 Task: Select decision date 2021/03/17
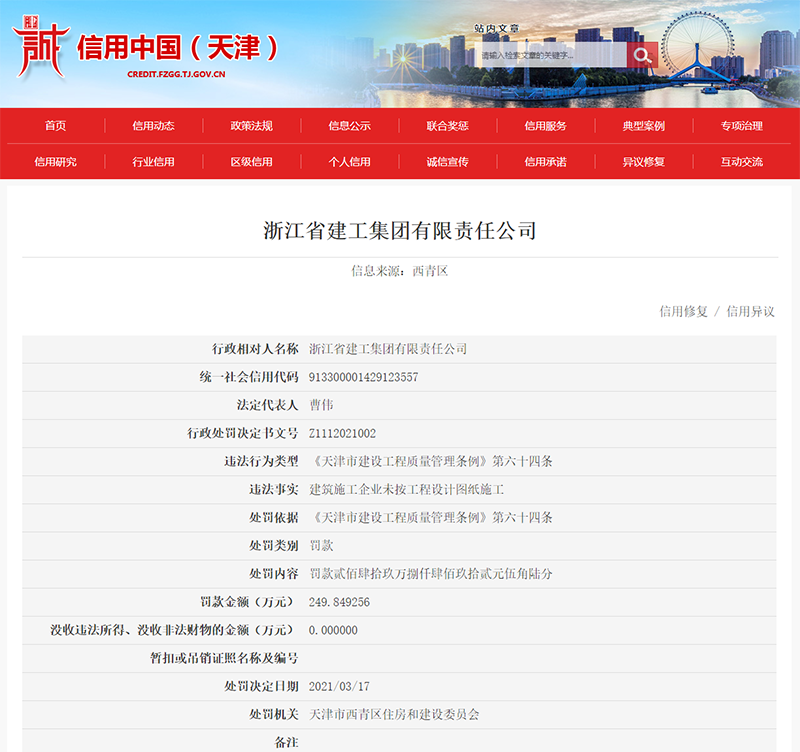pyautogui.click(x=339, y=686)
